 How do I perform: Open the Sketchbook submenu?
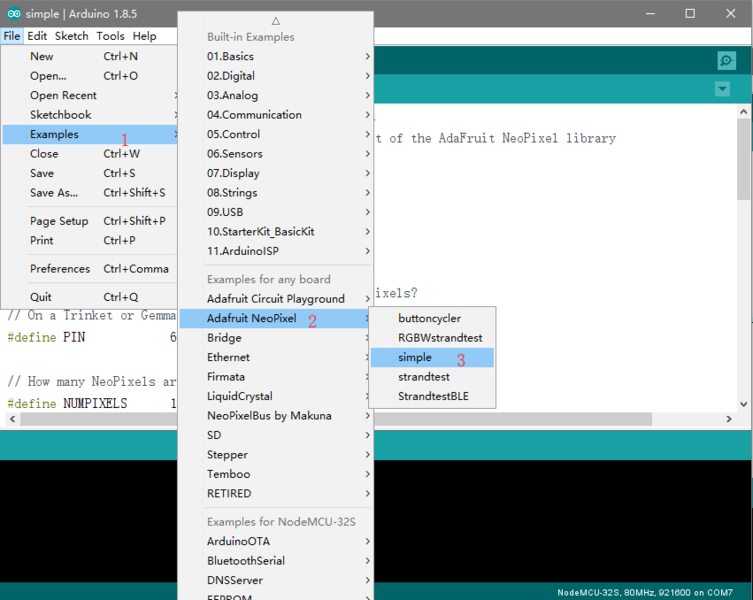[x=60, y=115]
